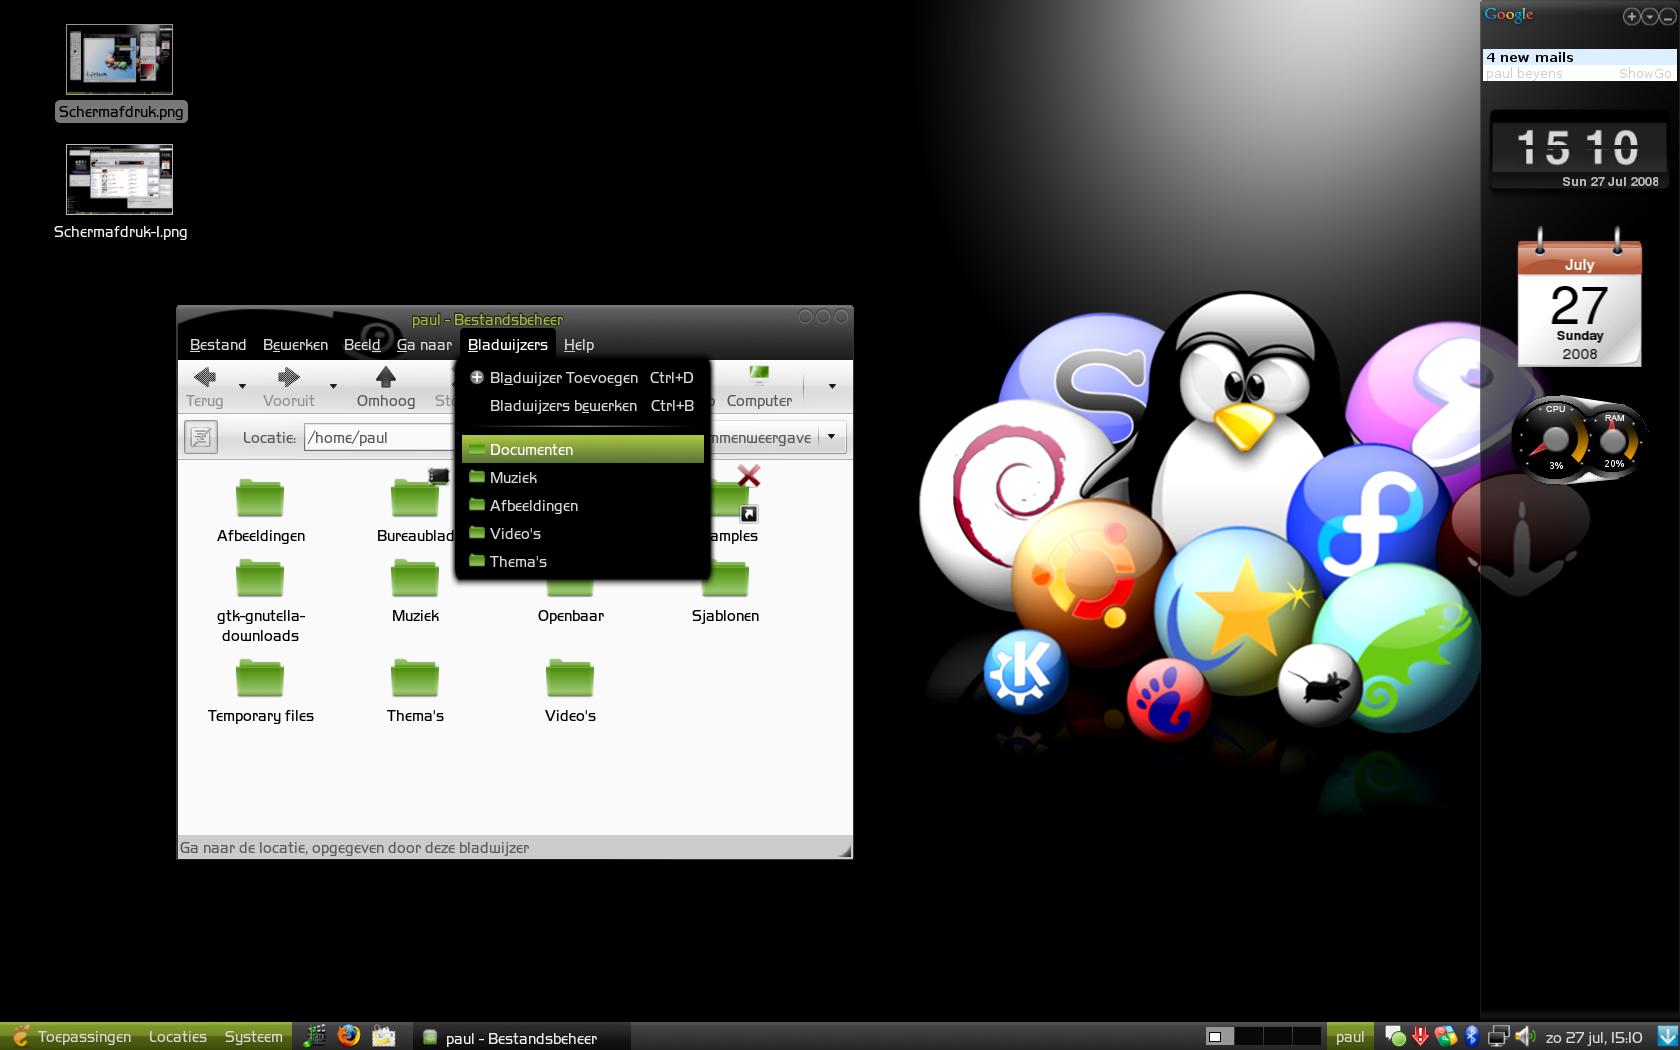Click the RAM gauge meter
This screenshot has width=1680, height=1050.
click(x=1613, y=440)
